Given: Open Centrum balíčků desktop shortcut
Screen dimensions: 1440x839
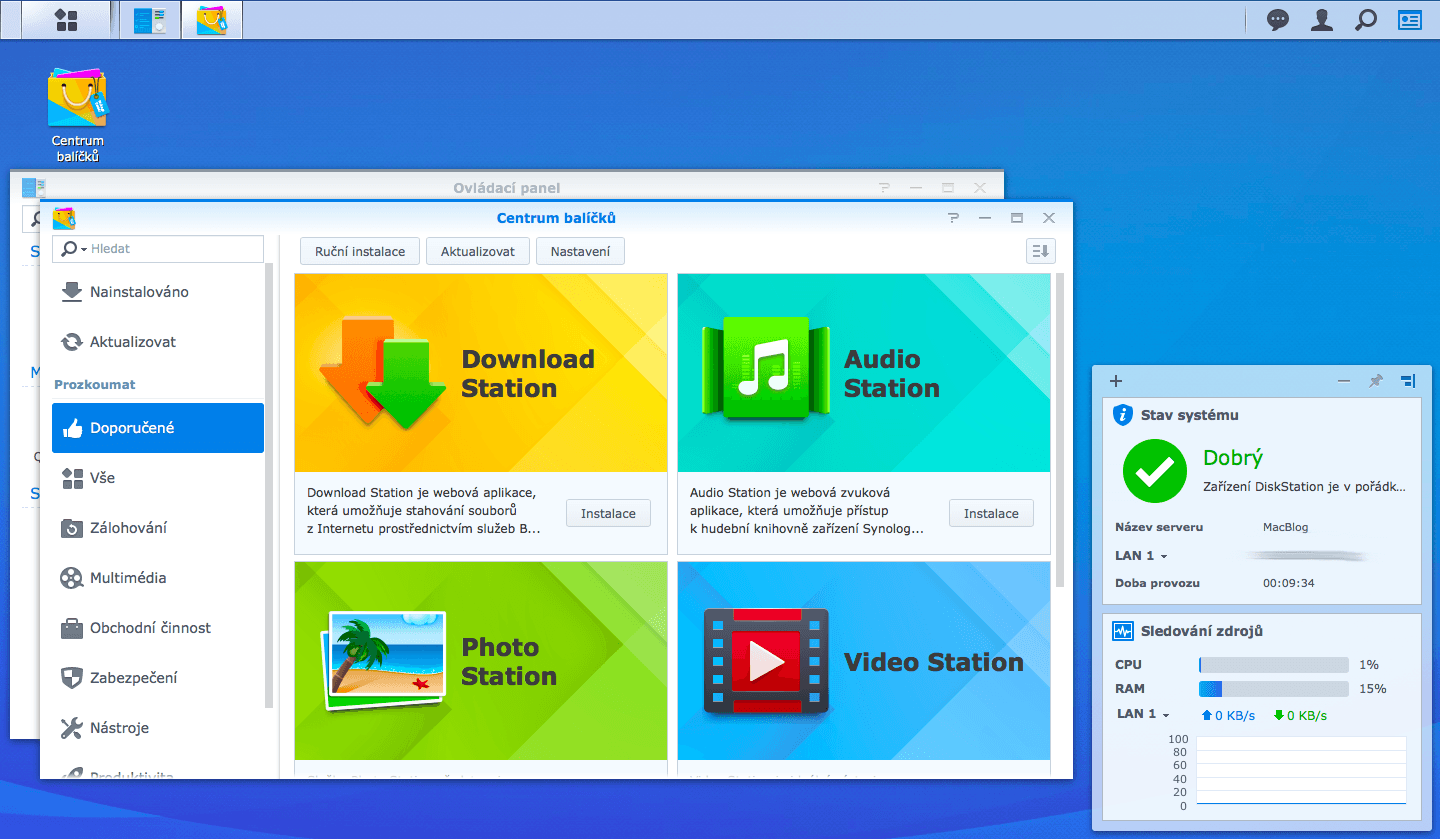Looking at the screenshot, I should [x=78, y=114].
